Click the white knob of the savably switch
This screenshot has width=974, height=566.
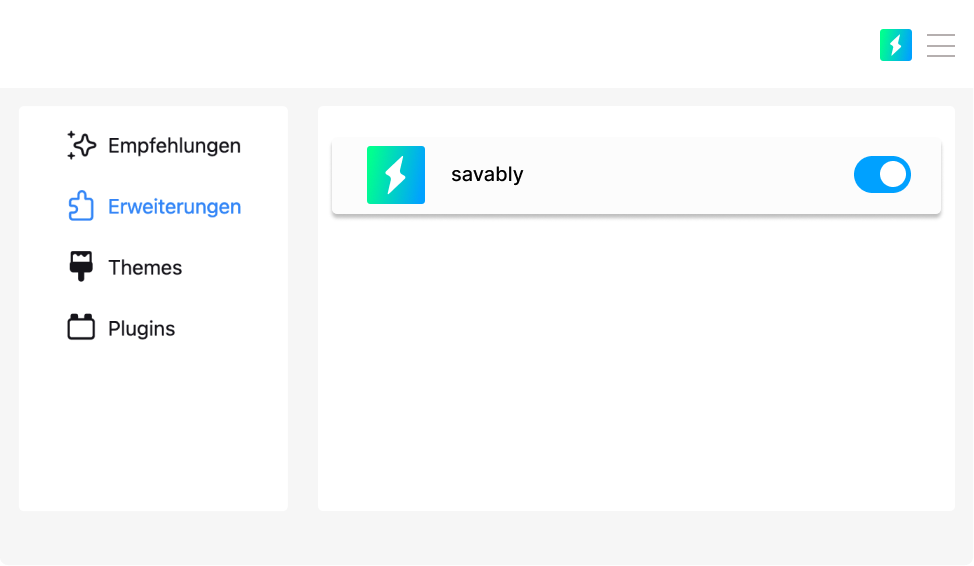[893, 175]
